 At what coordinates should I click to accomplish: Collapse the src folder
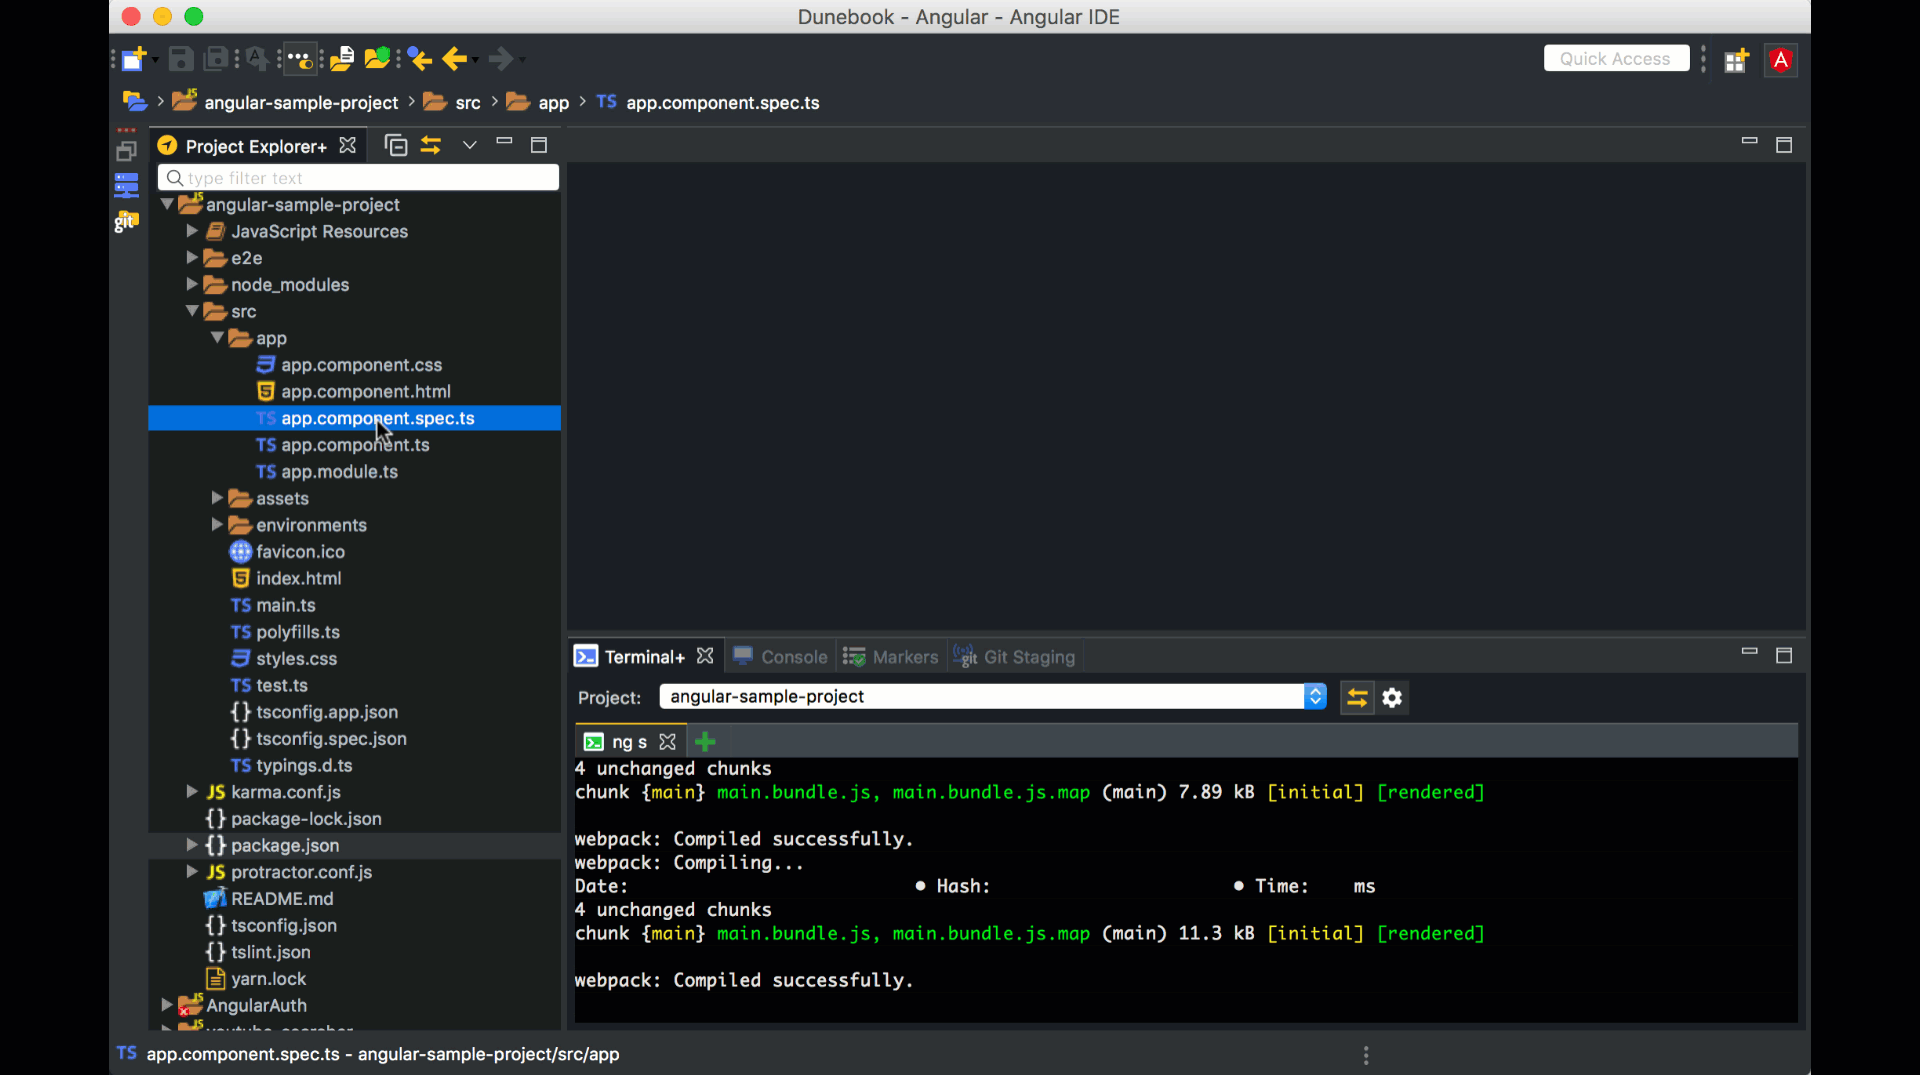coord(192,311)
